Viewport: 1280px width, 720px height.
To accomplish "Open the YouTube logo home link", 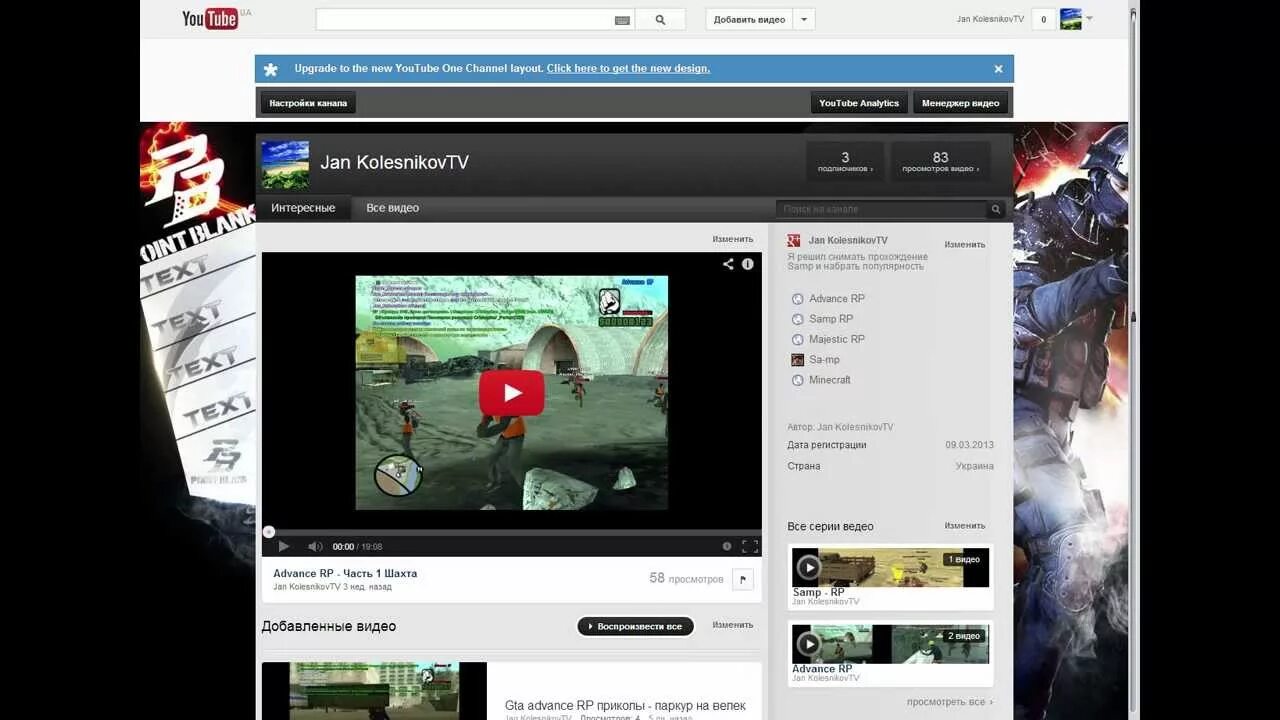I will [210, 19].
